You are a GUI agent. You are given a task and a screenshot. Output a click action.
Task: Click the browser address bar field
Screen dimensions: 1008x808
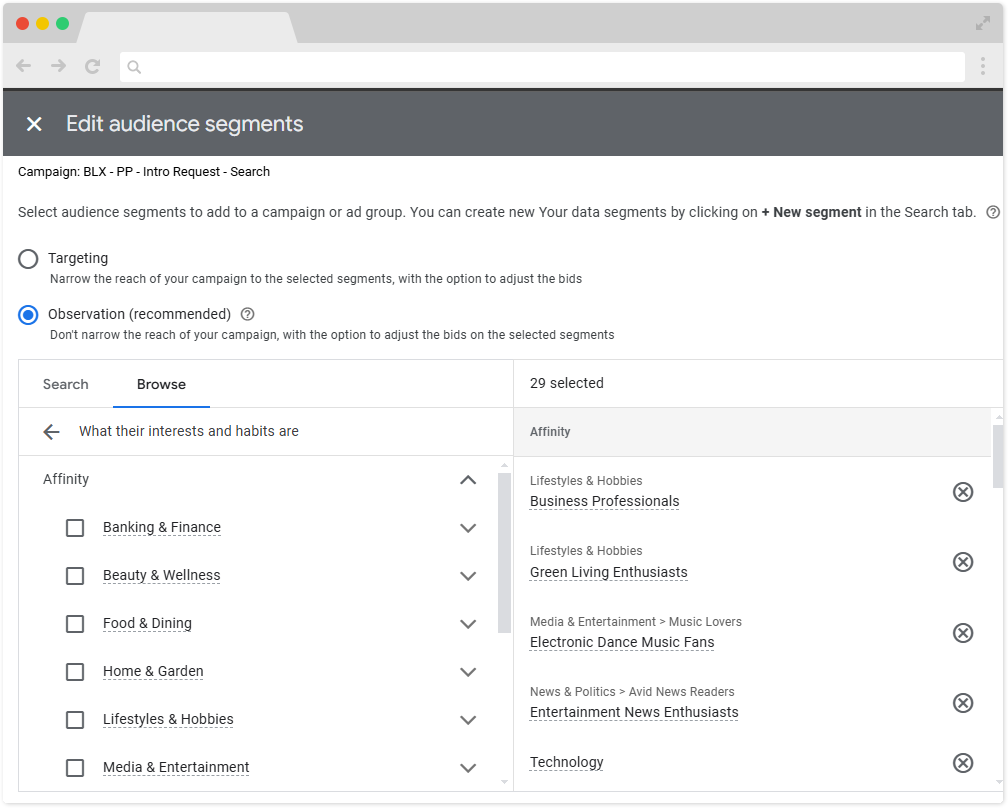542,67
